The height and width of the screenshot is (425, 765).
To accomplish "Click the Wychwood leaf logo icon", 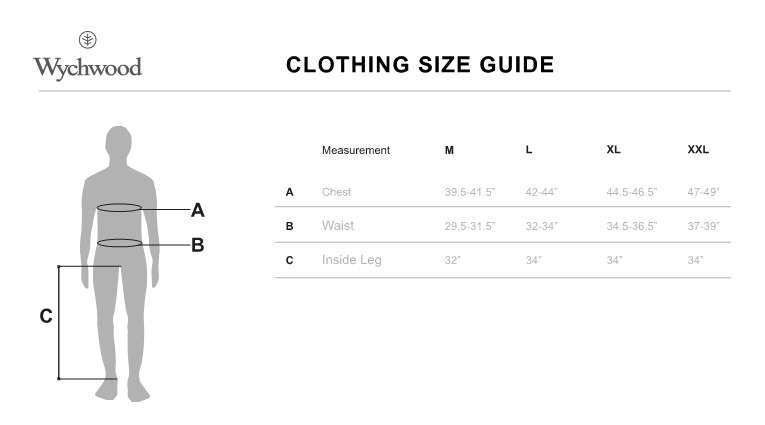I will (x=88, y=40).
